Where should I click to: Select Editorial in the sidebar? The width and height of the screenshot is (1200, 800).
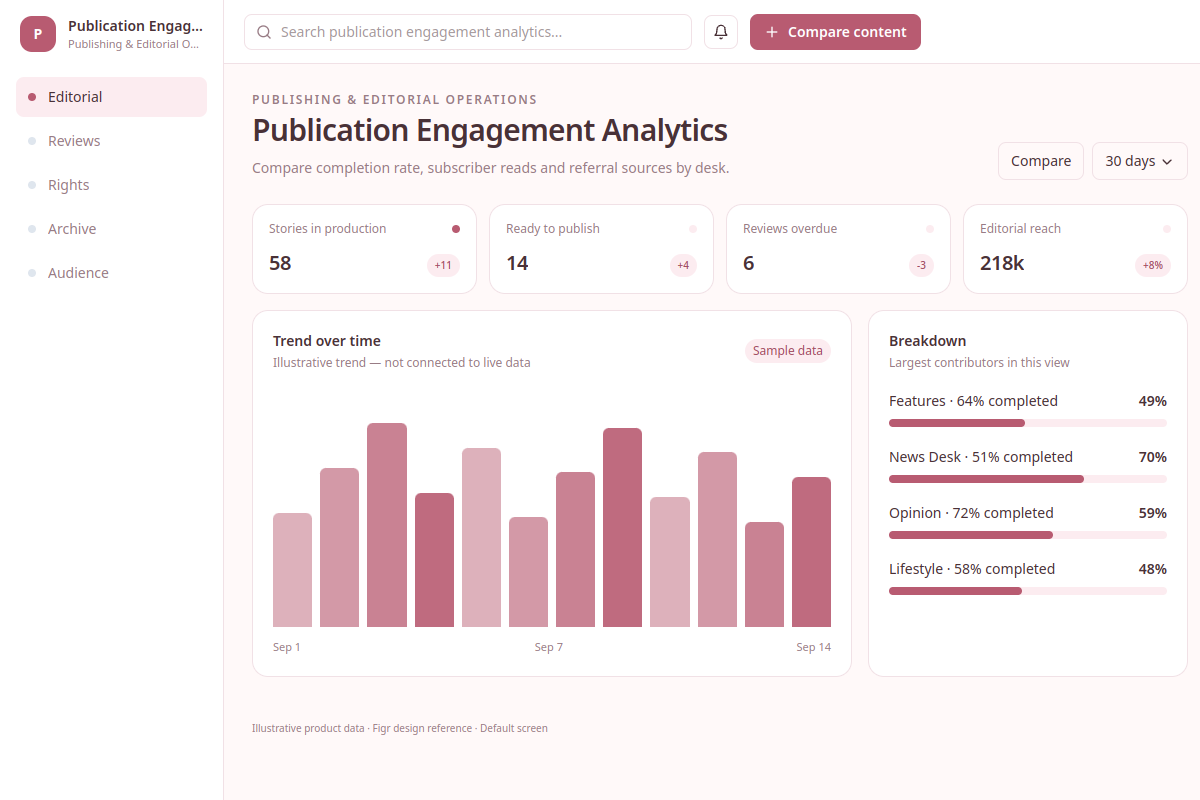[x=111, y=97]
